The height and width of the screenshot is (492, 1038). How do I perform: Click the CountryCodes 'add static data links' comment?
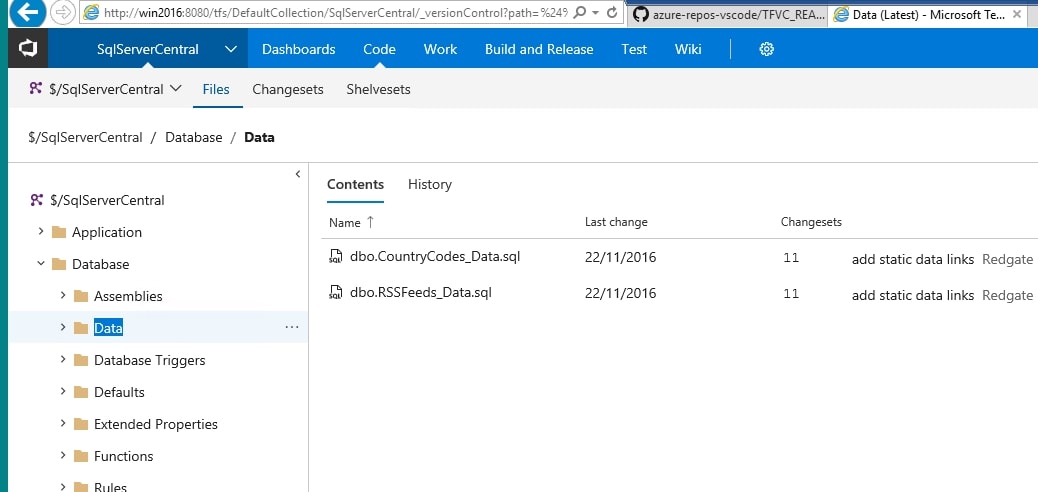coord(913,259)
